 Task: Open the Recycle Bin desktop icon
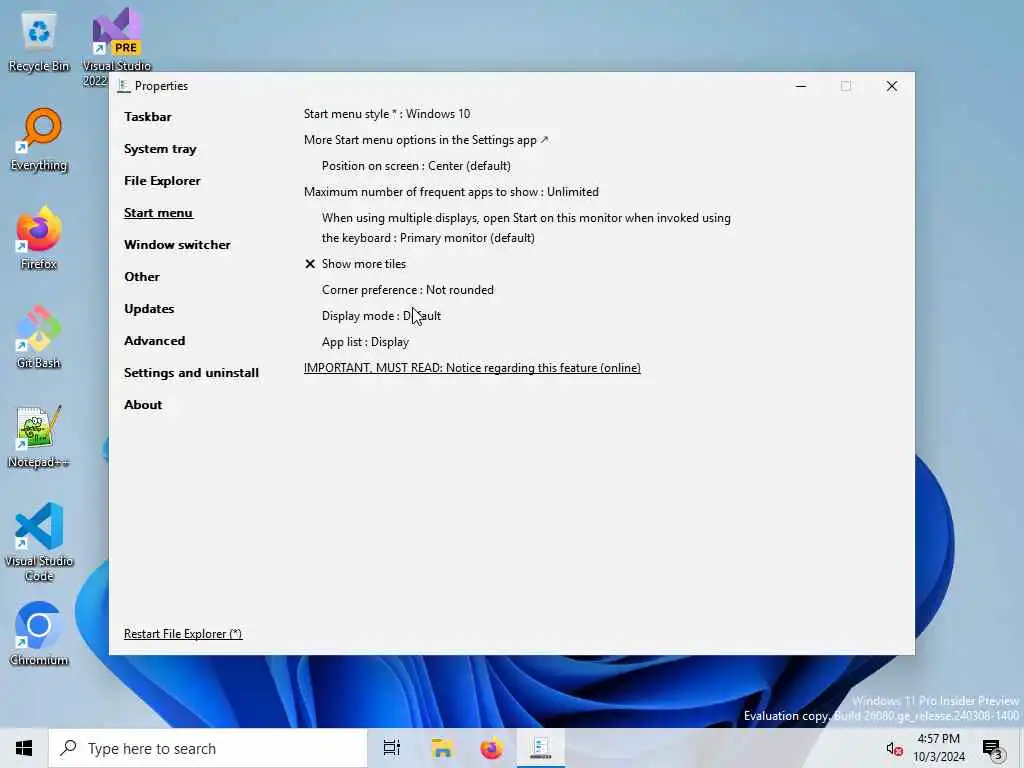[39, 42]
